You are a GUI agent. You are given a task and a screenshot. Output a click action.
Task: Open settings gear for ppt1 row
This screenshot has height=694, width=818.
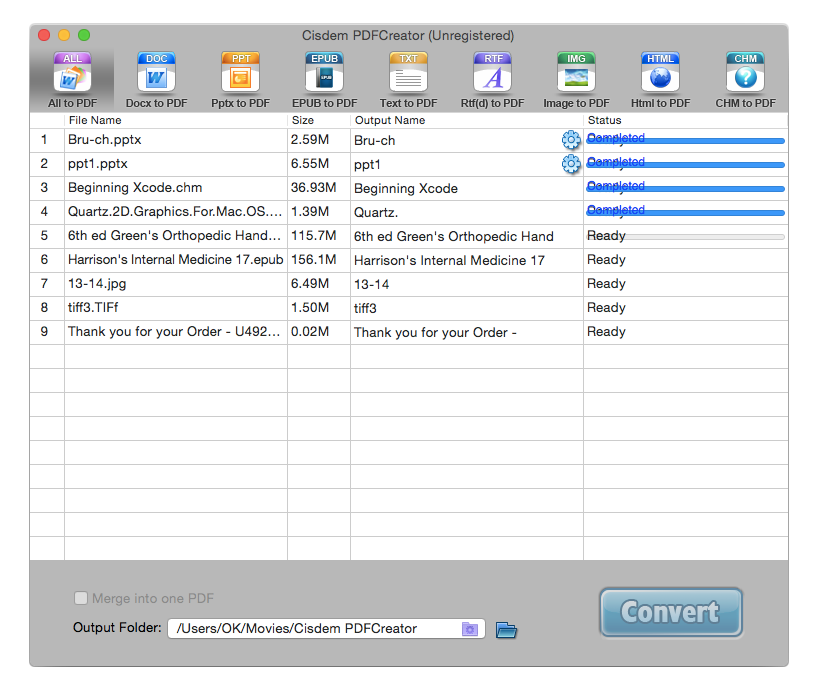pos(571,164)
